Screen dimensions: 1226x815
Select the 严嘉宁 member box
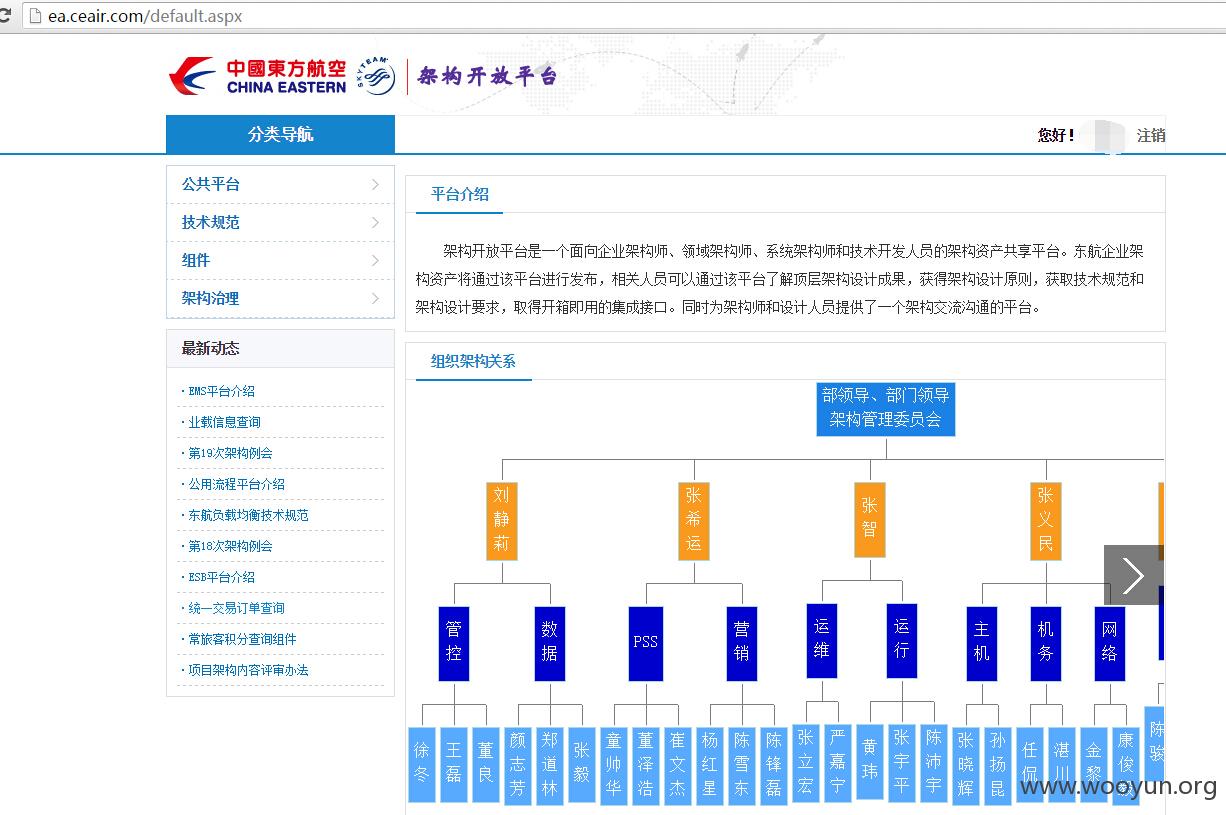[x=838, y=763]
